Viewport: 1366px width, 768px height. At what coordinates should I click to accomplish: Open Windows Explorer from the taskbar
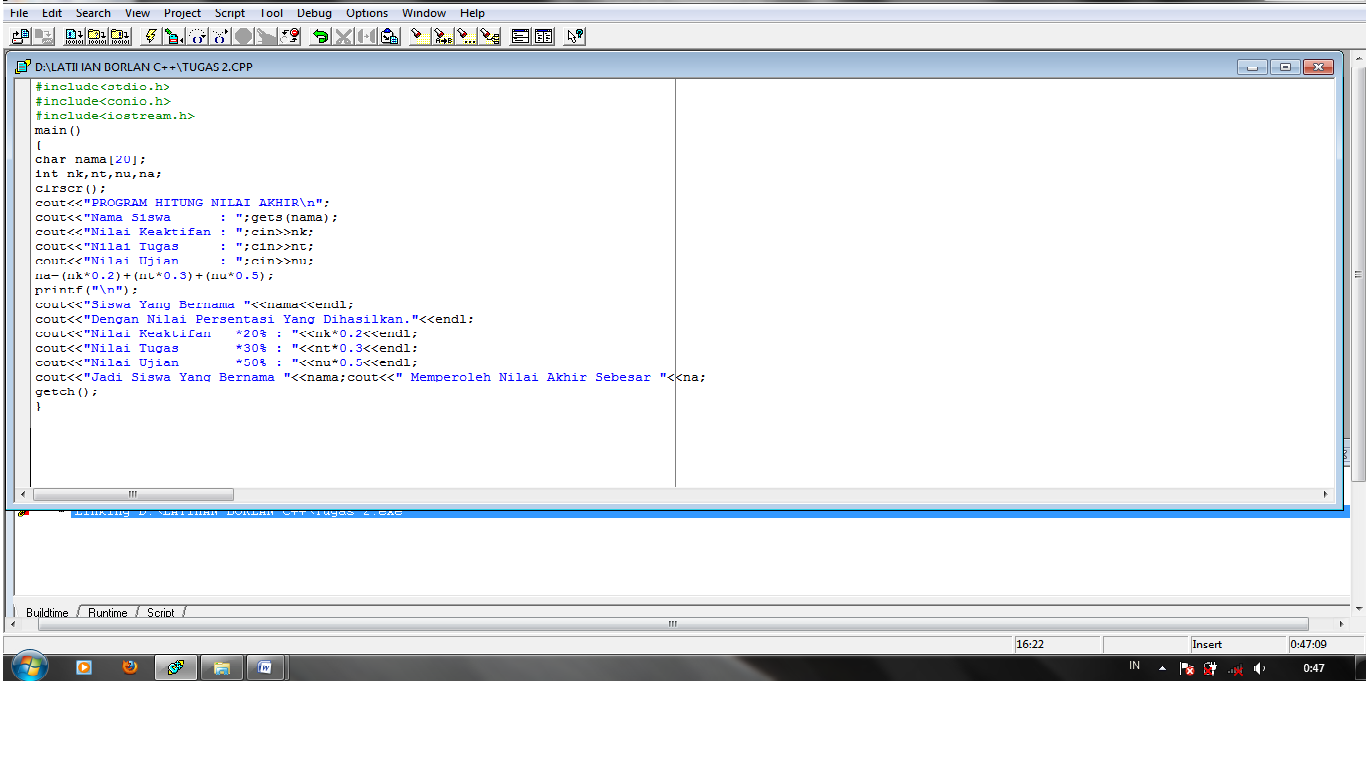222,667
